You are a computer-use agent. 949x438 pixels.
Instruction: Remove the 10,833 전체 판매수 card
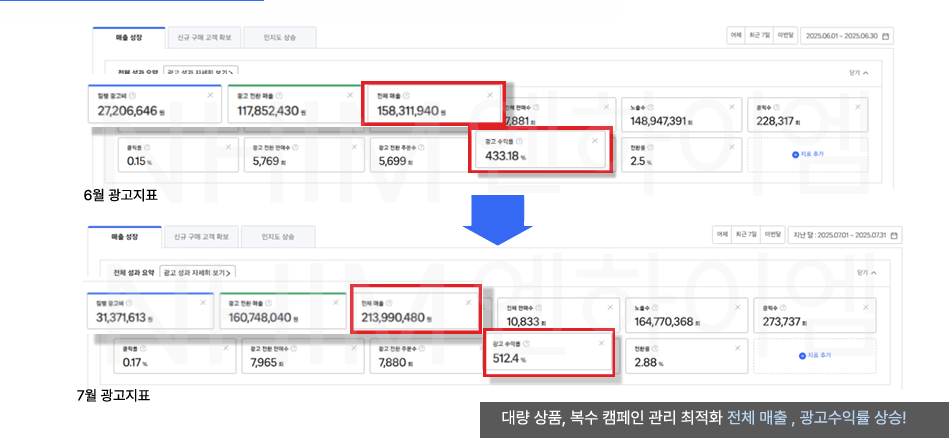pyautogui.click(x=611, y=307)
